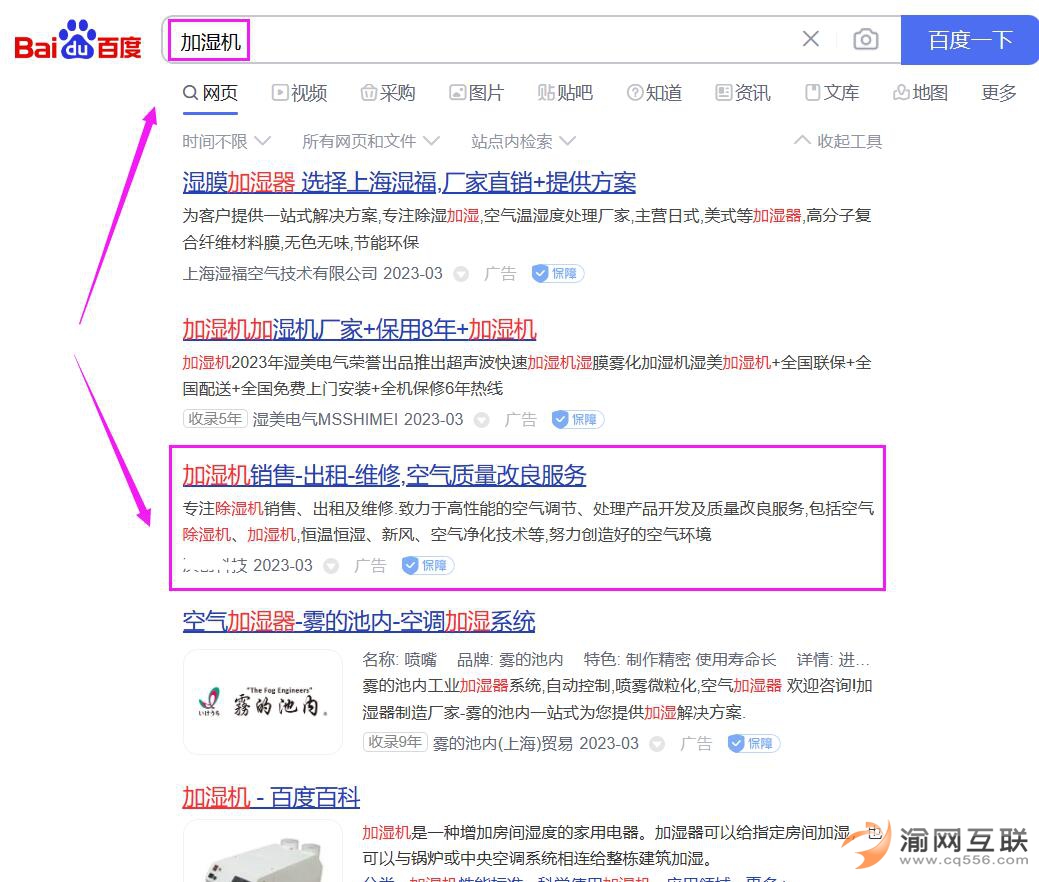Click the camera image search icon
Viewport: 1039px width, 882px height.
tap(865, 39)
